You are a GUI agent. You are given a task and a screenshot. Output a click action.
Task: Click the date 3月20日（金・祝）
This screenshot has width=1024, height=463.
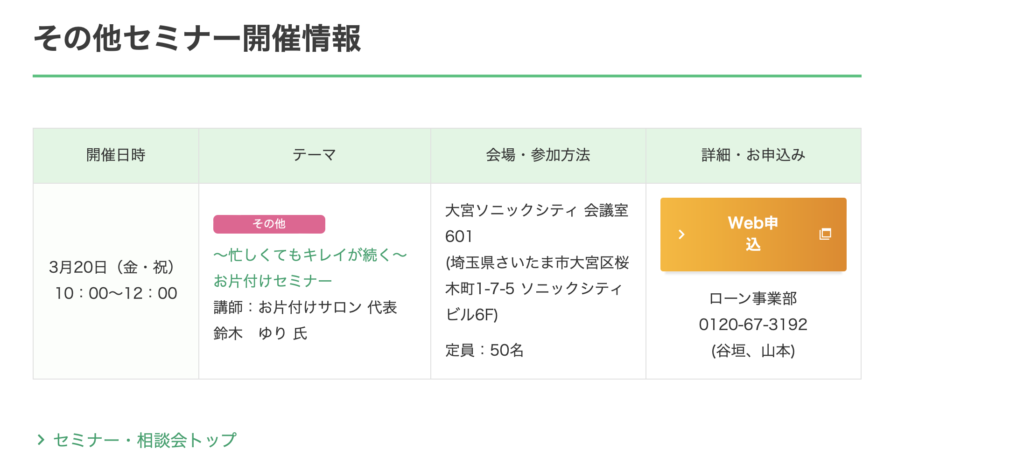(112, 267)
